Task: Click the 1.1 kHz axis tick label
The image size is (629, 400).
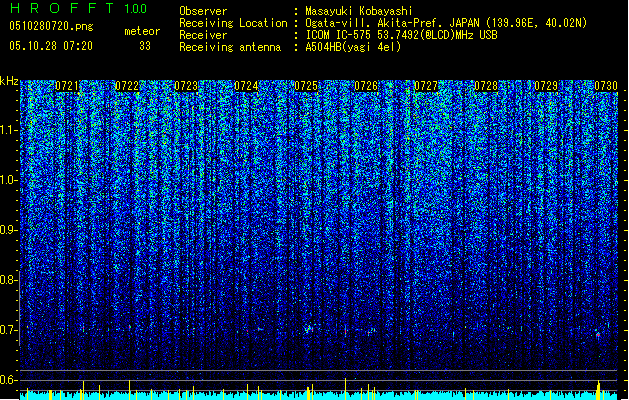Action: click(x=9, y=130)
